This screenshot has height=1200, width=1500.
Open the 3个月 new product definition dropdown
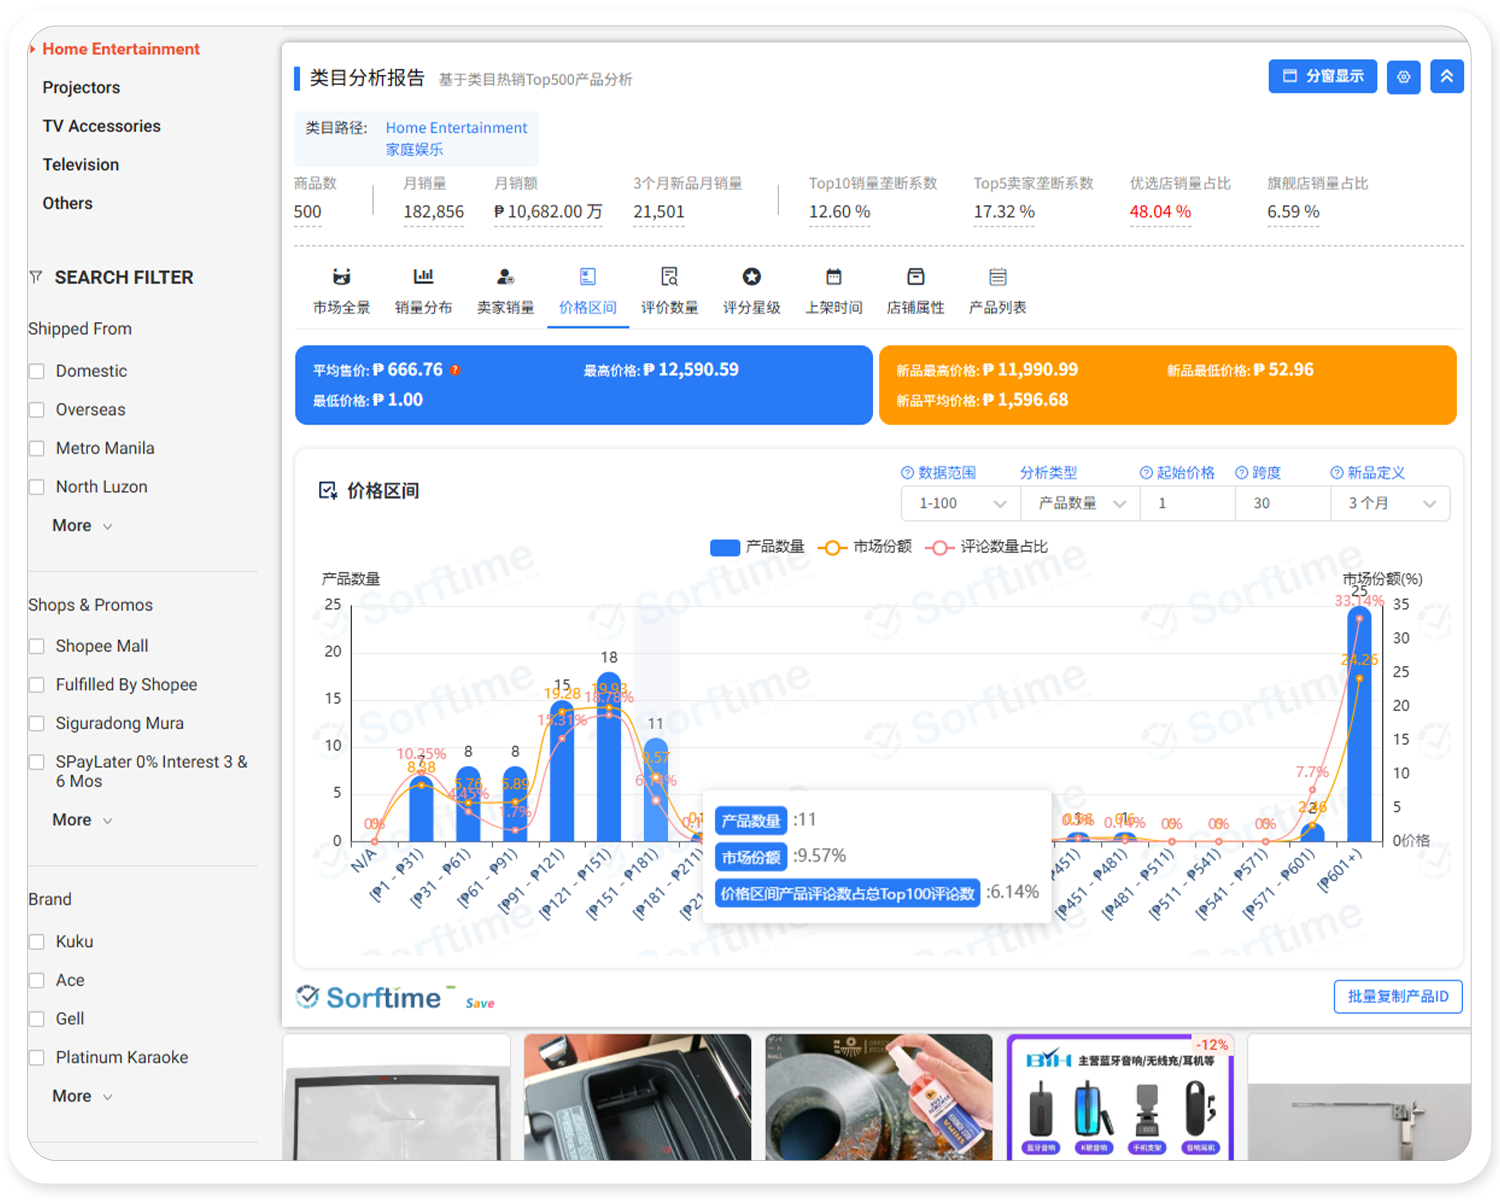1389,503
